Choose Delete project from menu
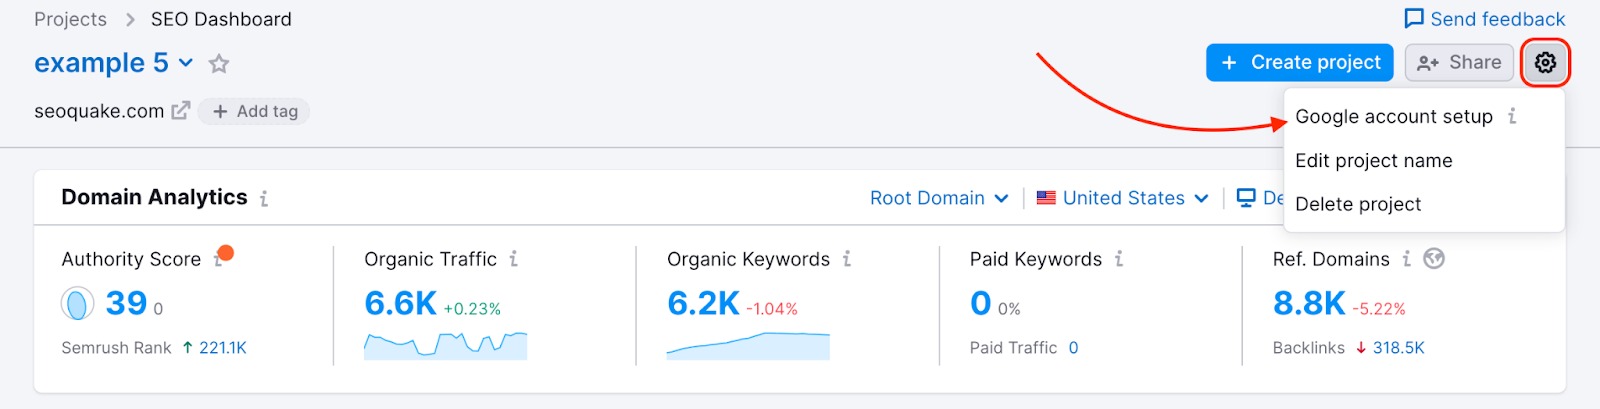Screen dimensions: 1600x409 [1358, 204]
